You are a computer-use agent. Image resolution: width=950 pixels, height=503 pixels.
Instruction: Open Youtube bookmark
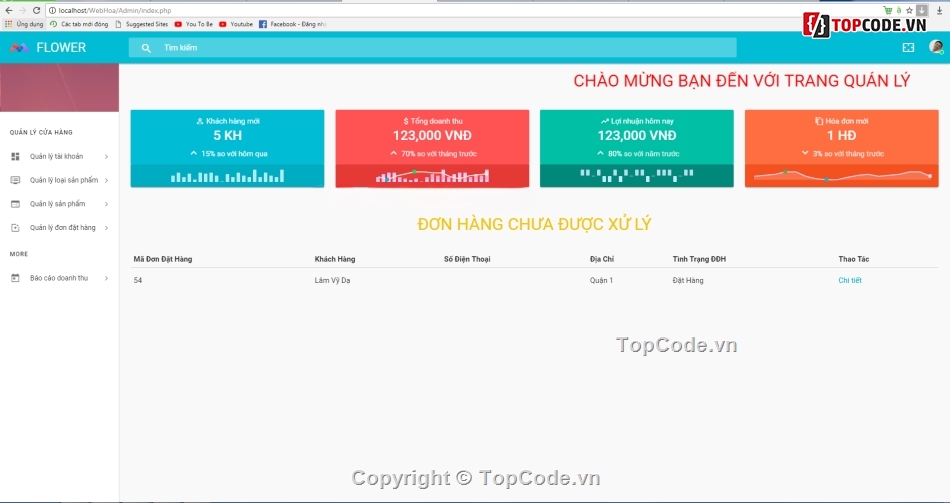click(x=236, y=24)
